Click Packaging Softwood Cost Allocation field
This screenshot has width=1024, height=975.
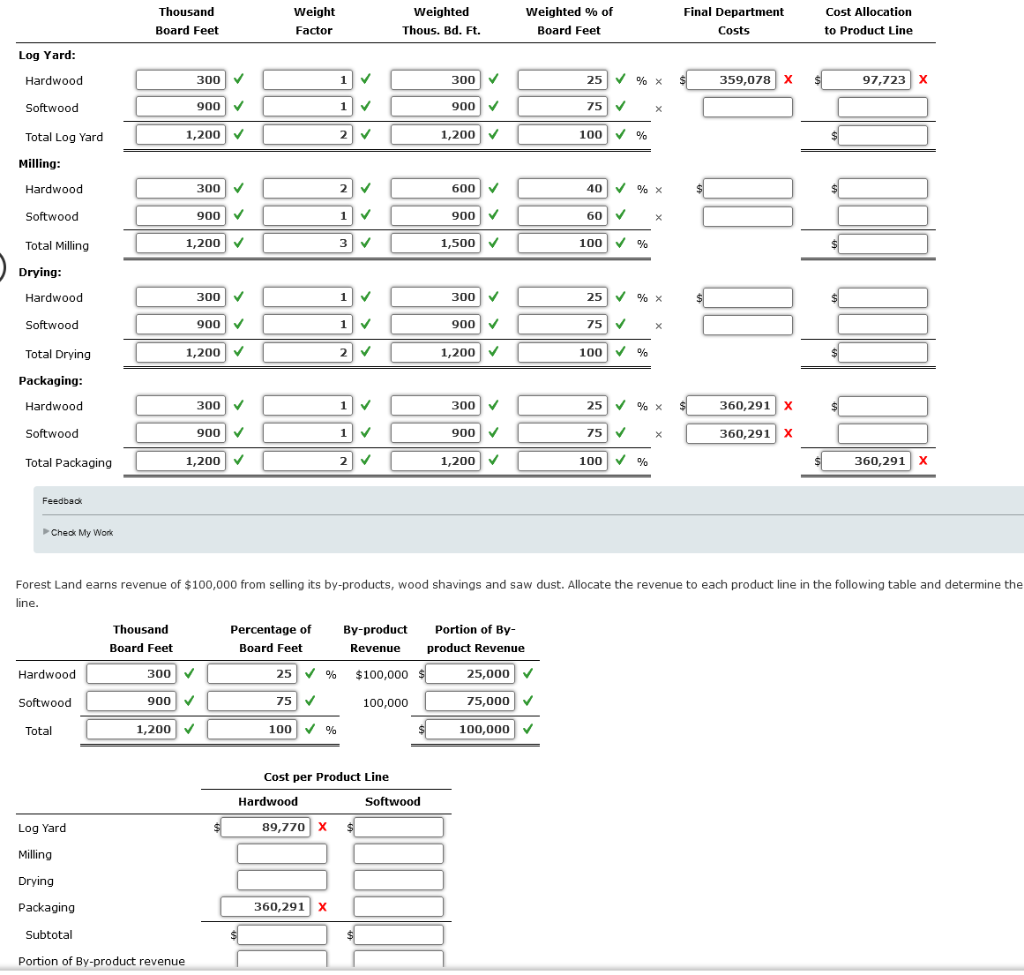pos(883,434)
